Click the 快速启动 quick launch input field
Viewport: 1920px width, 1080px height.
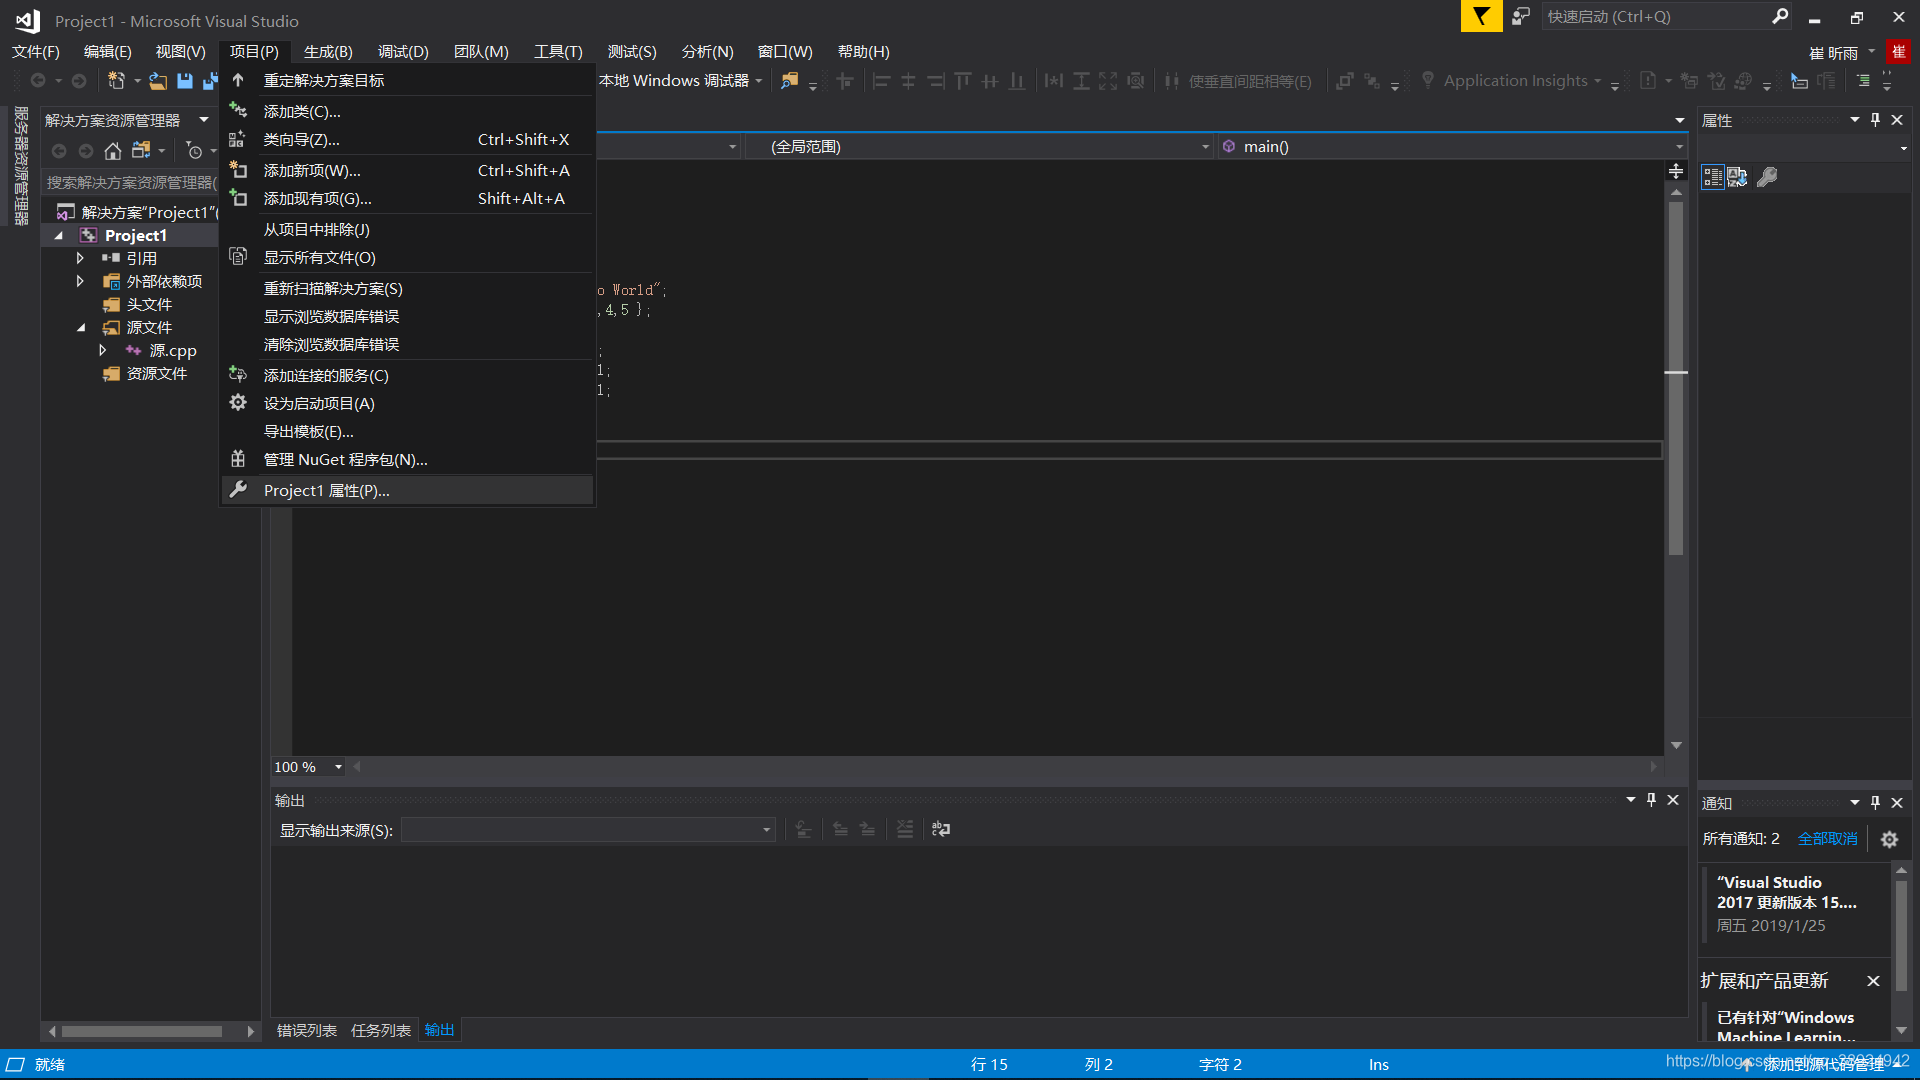point(1654,16)
